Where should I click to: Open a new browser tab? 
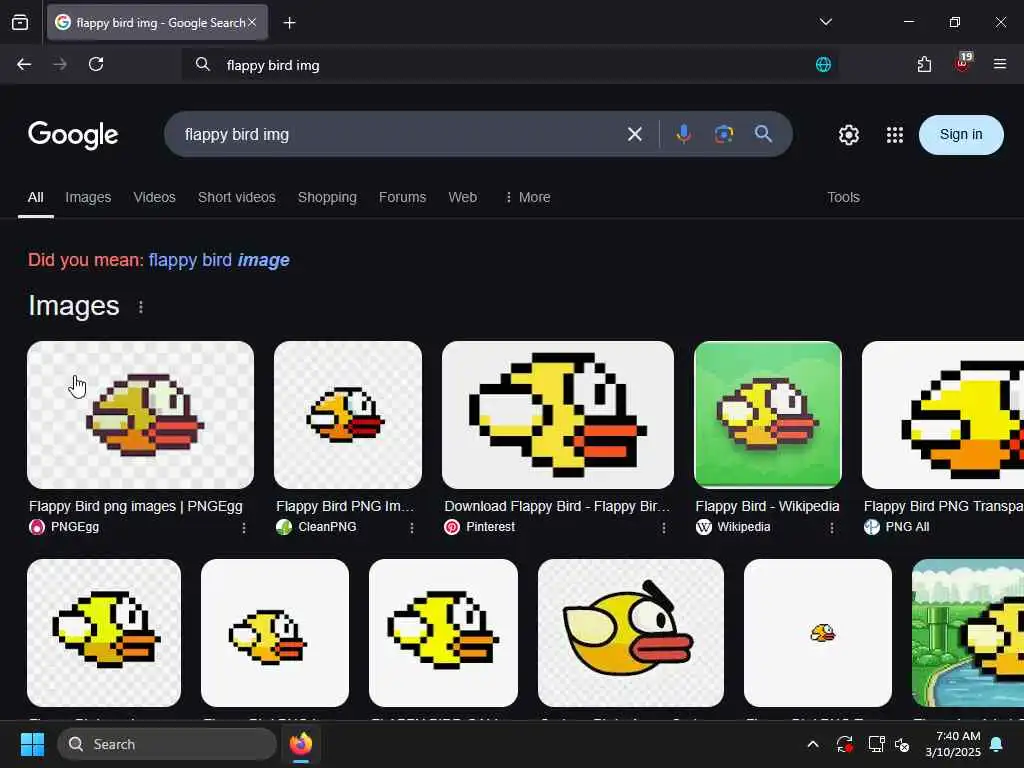pyautogui.click(x=289, y=23)
